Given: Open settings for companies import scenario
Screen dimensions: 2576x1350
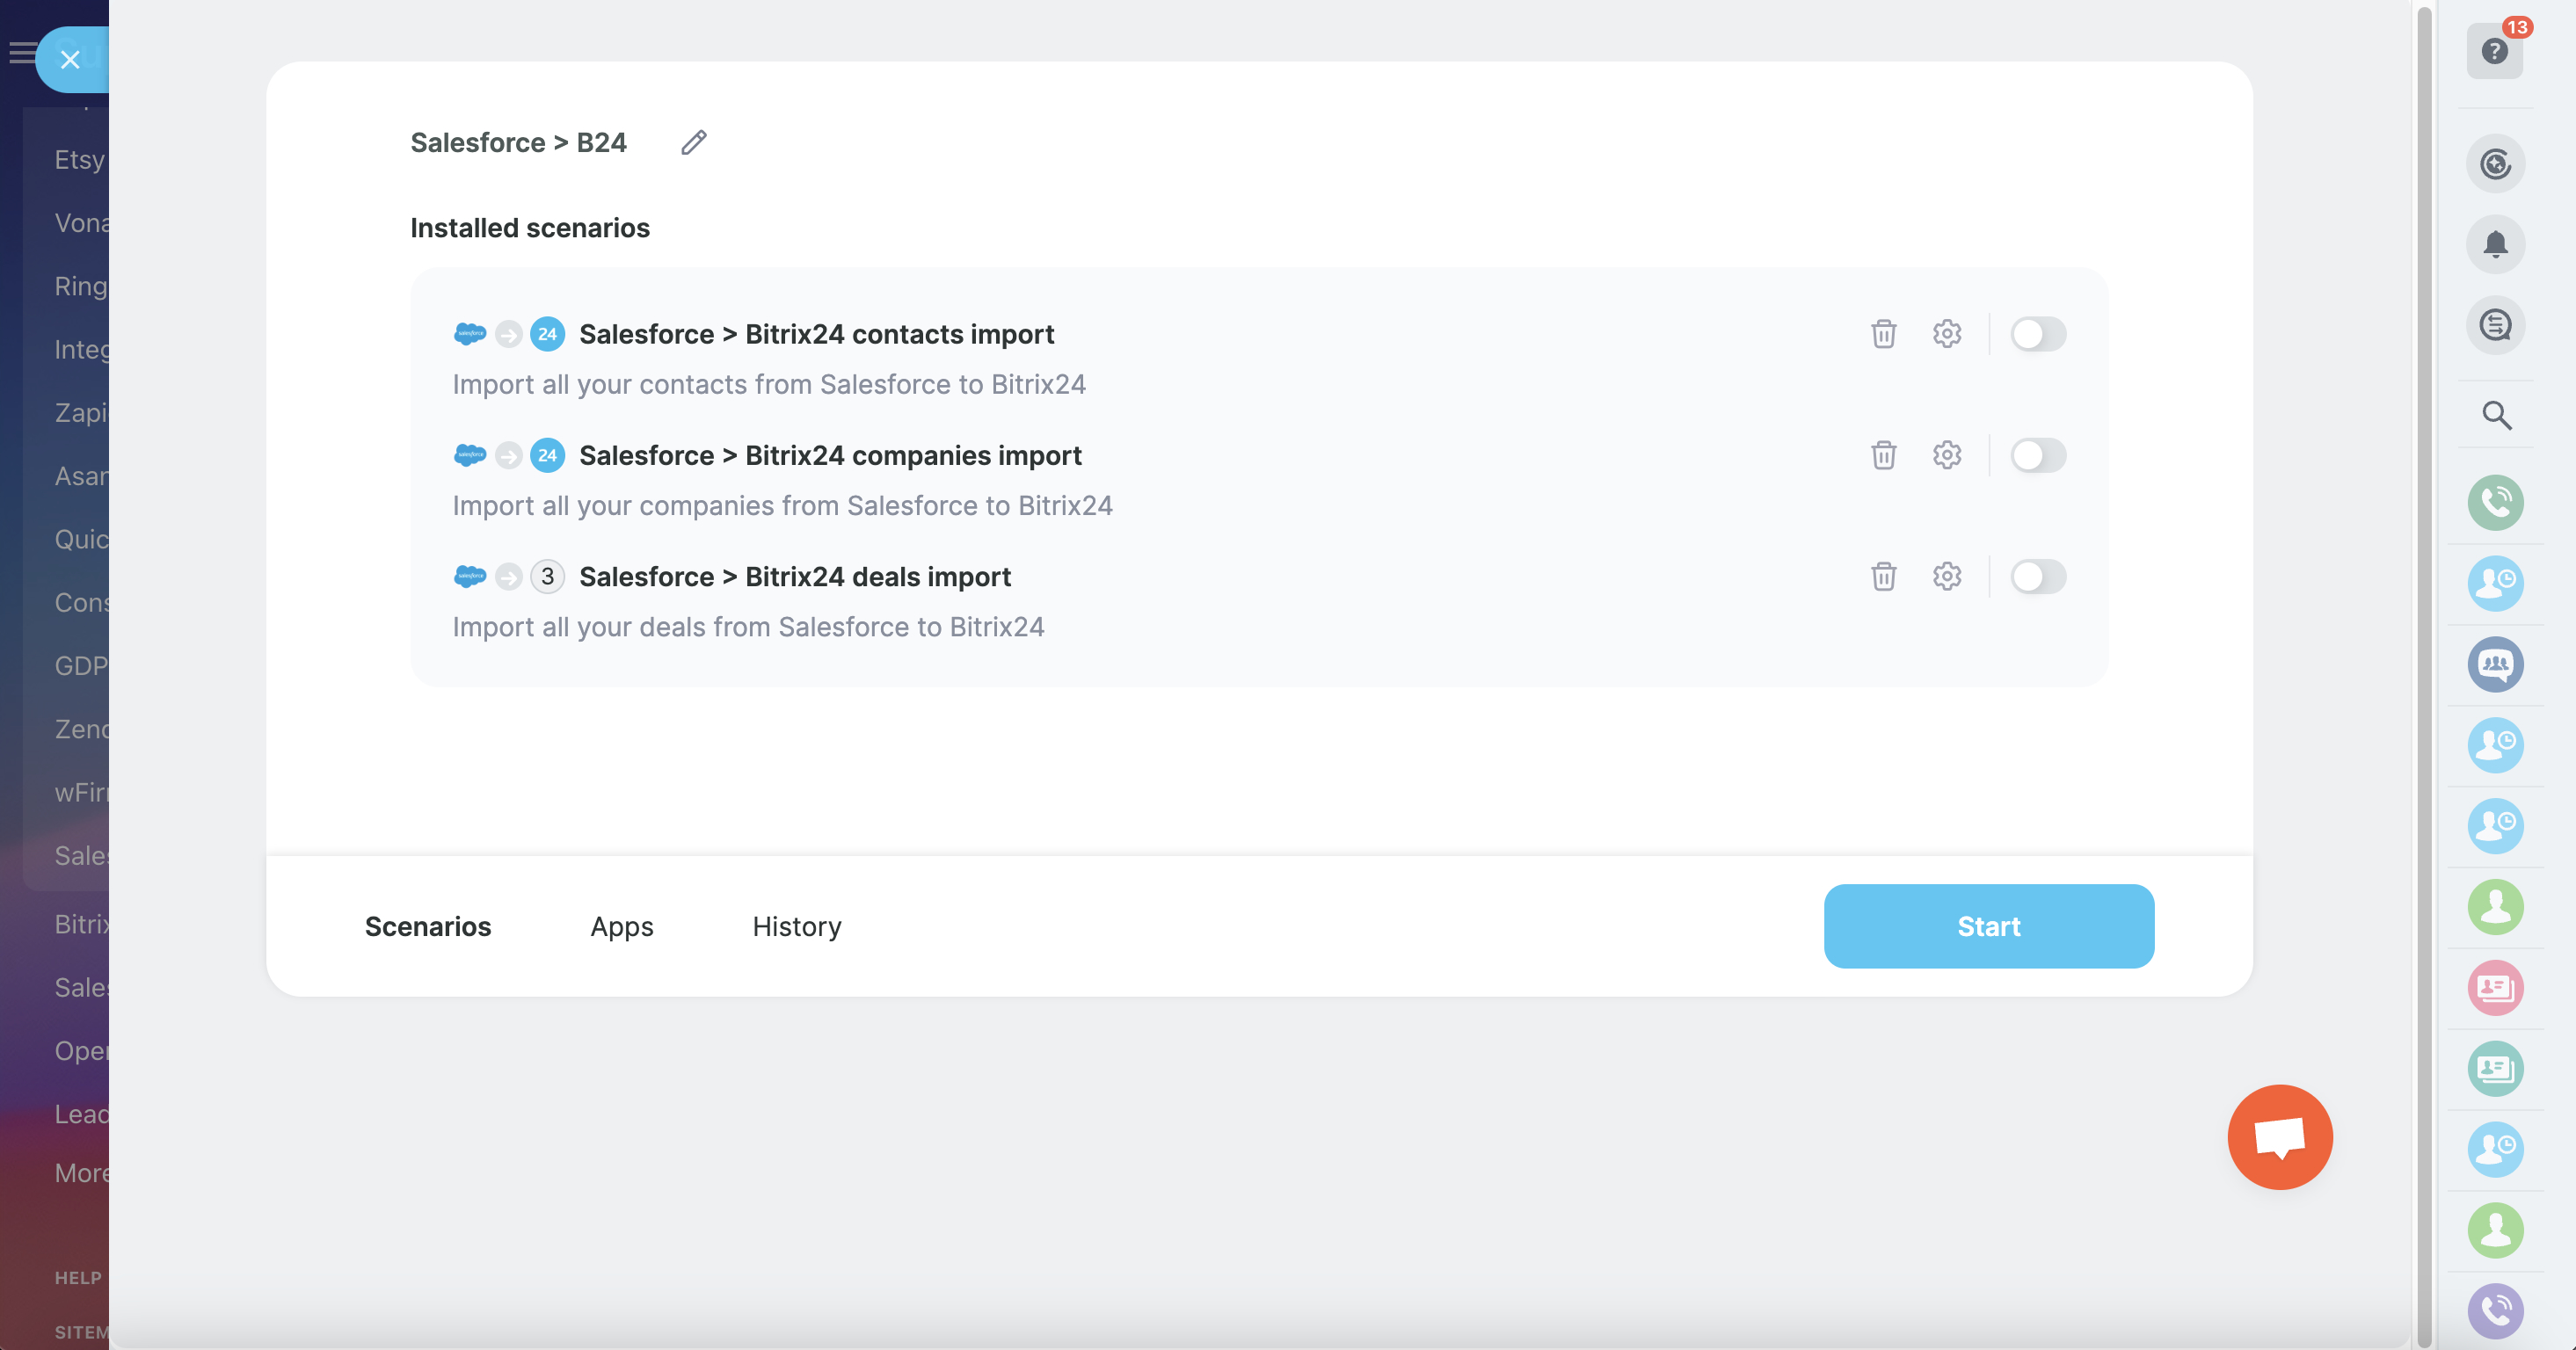Looking at the screenshot, I should (x=1946, y=455).
